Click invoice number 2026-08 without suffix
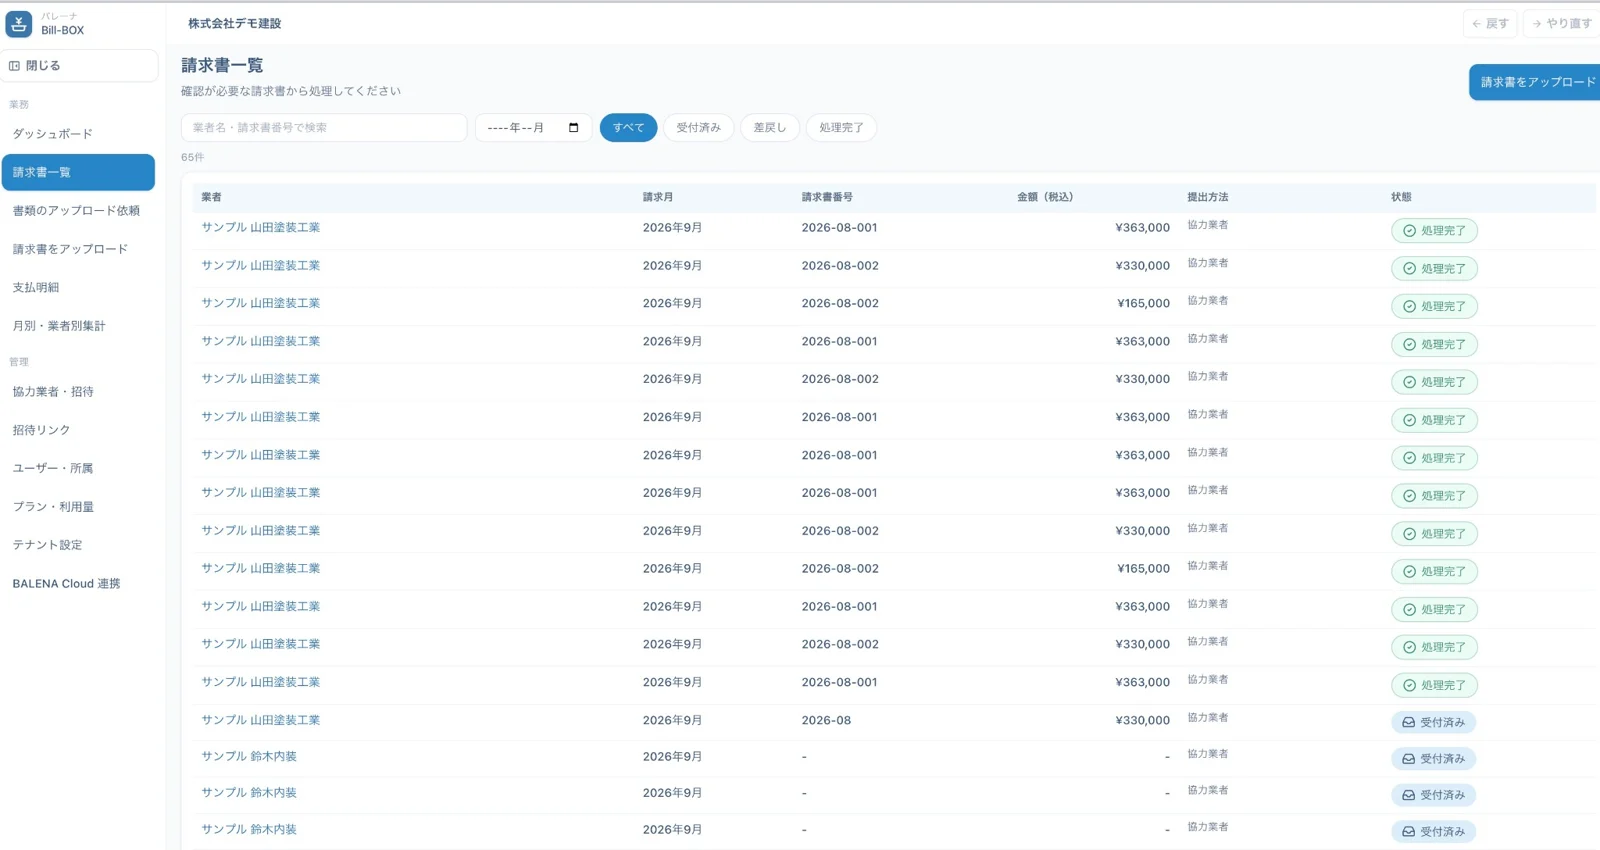1600x850 pixels. (826, 720)
